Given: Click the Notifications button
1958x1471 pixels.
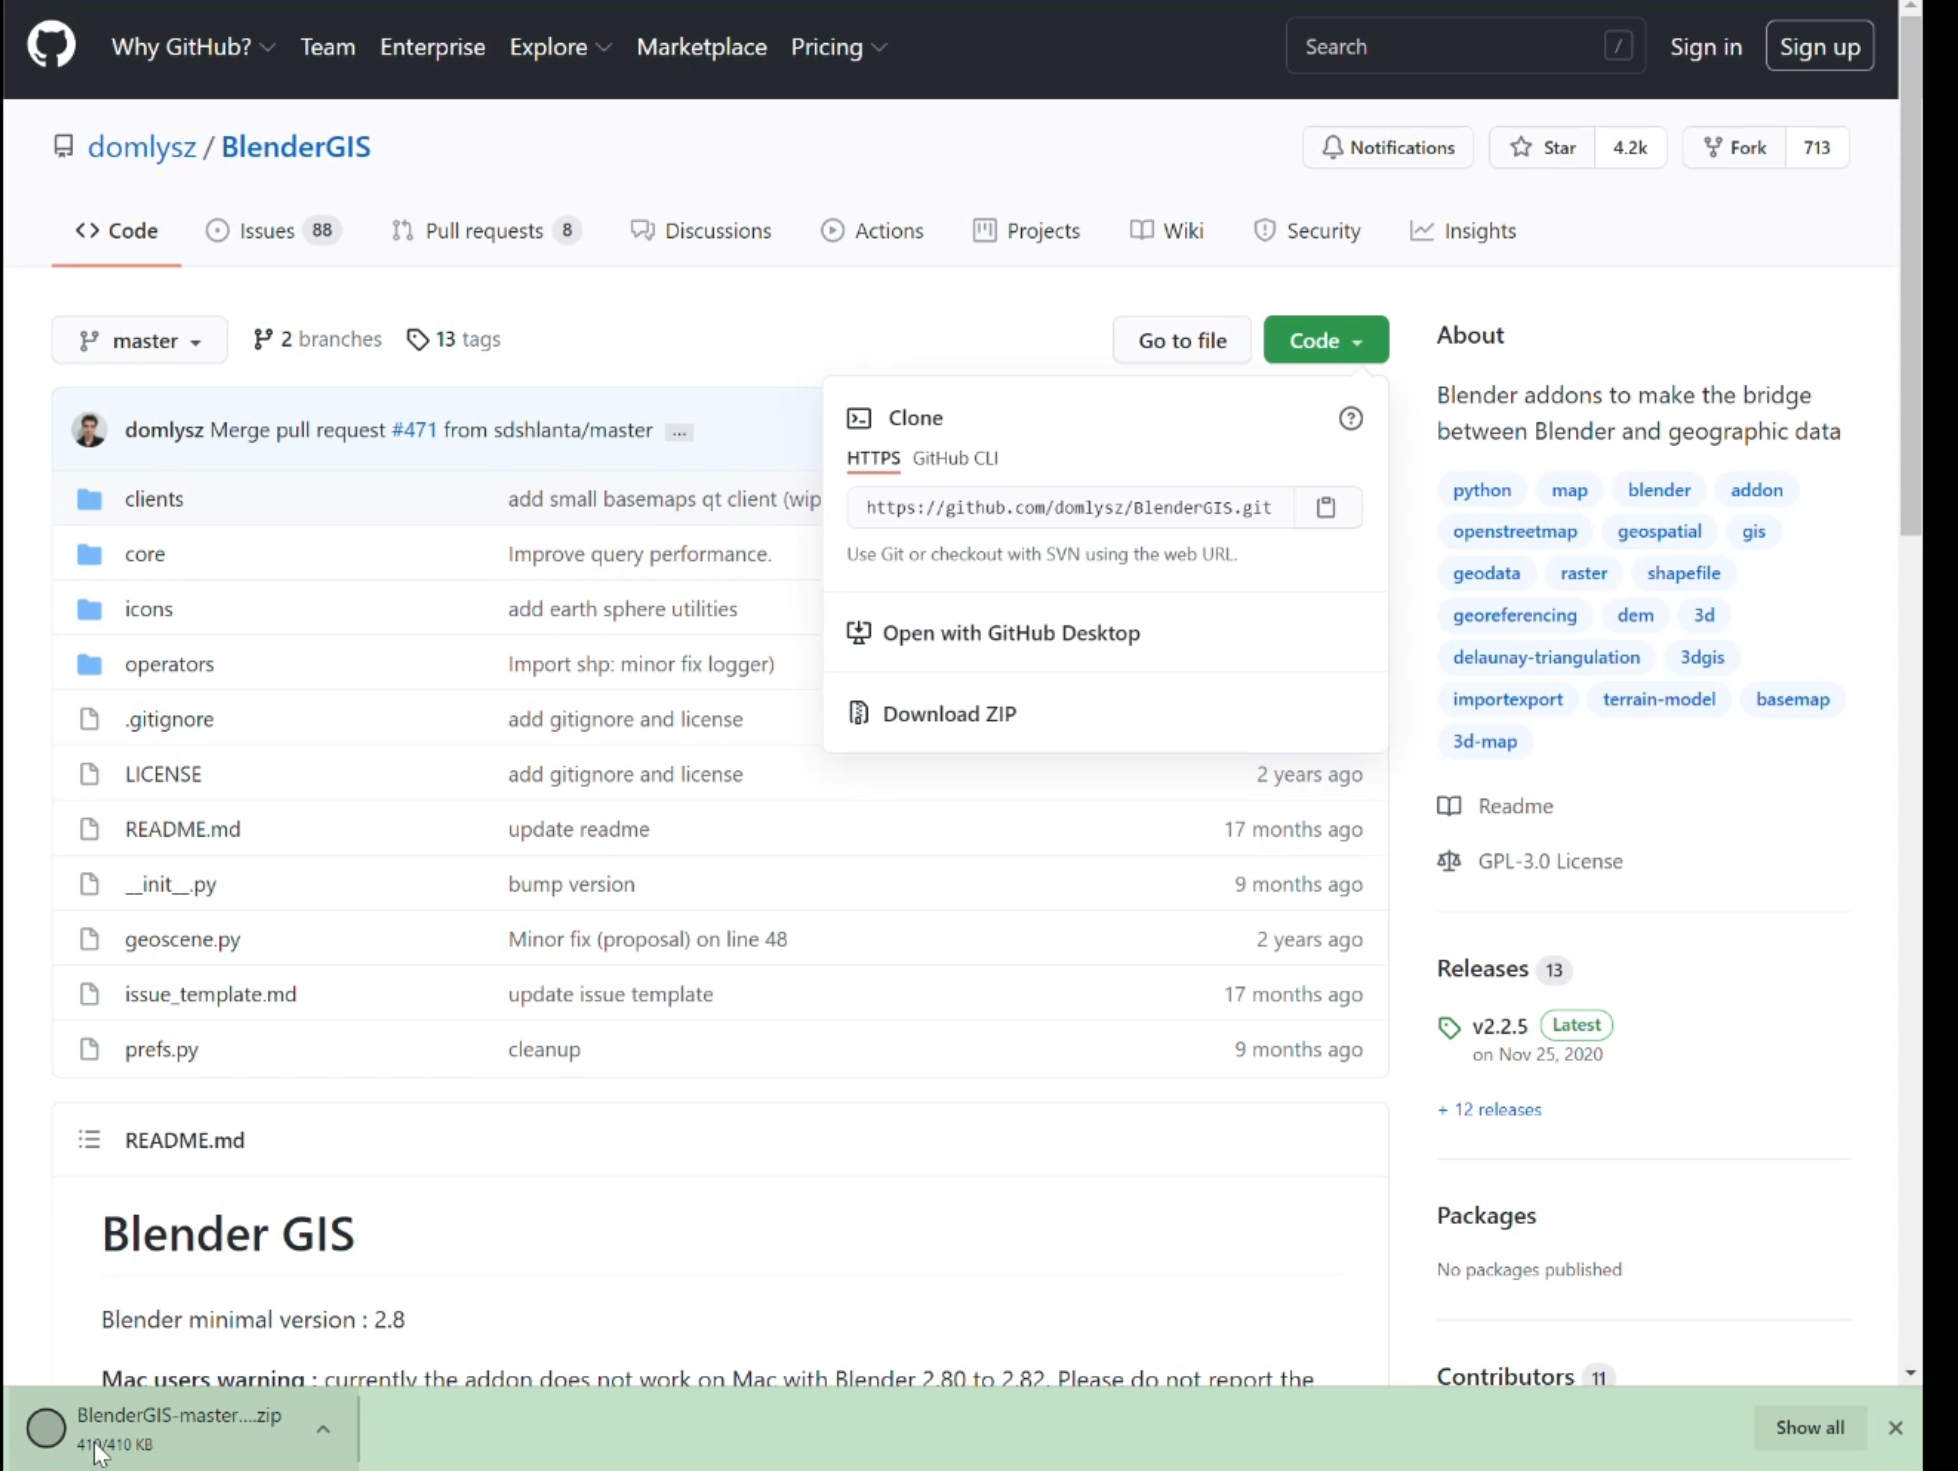Looking at the screenshot, I should 1387,147.
